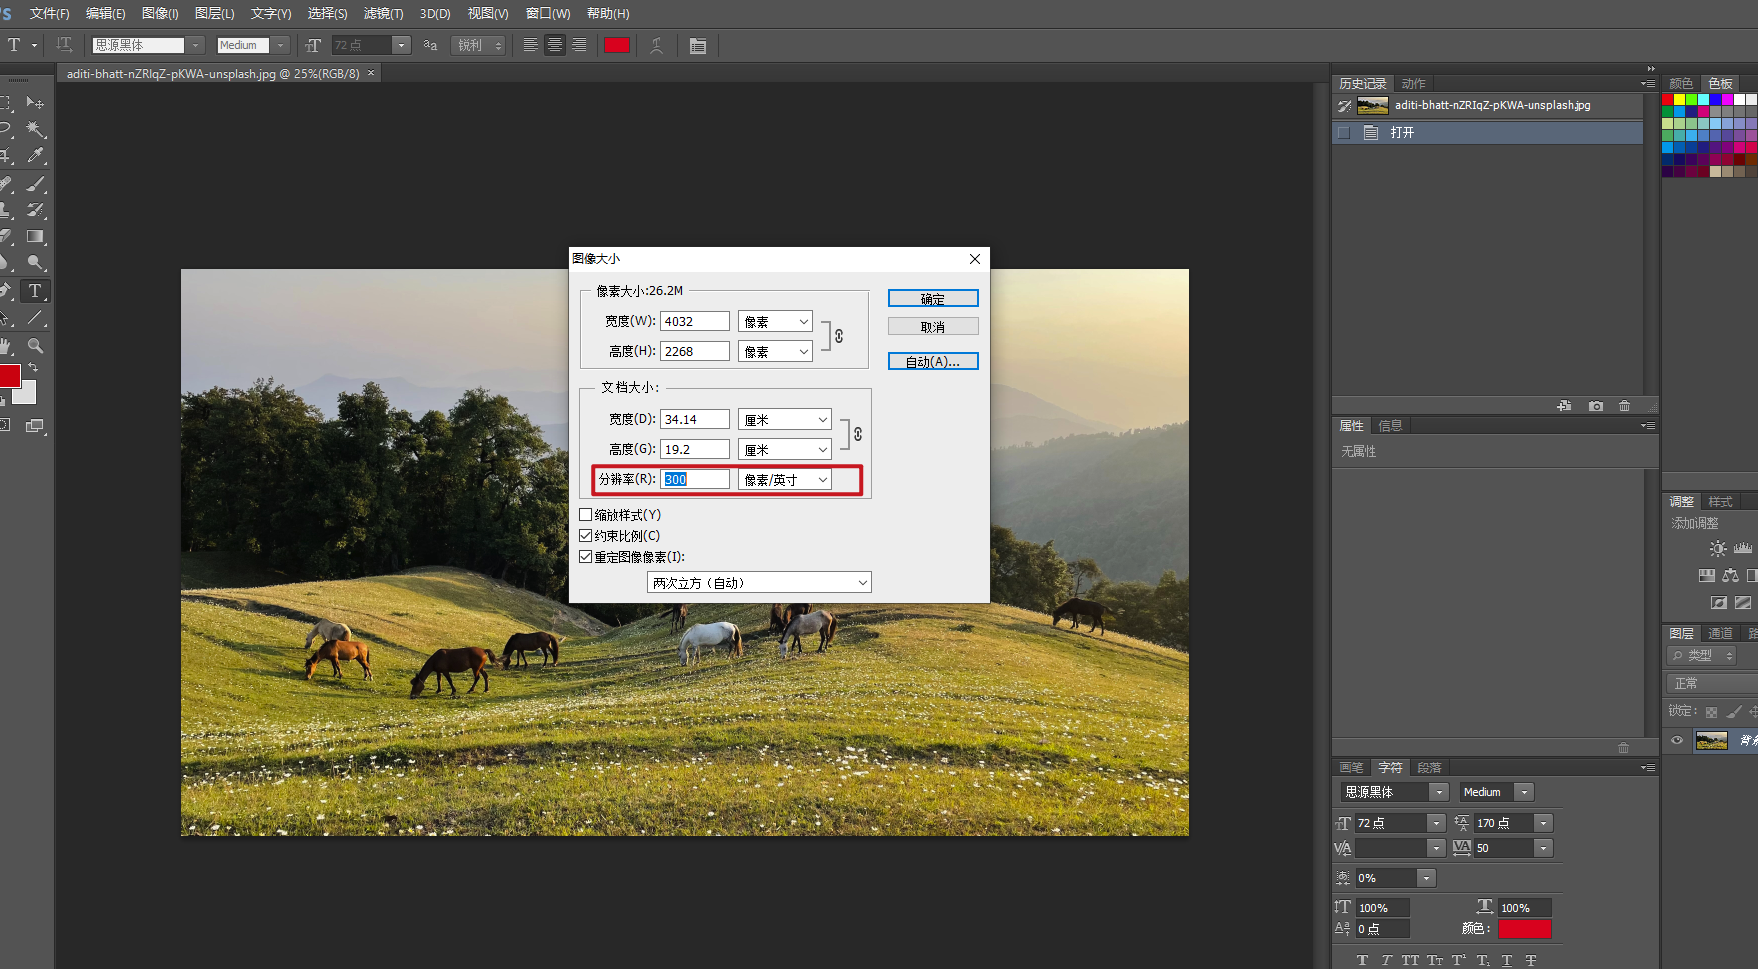The width and height of the screenshot is (1758, 969).
Task: Delete current state in History panel
Action: point(1625,406)
